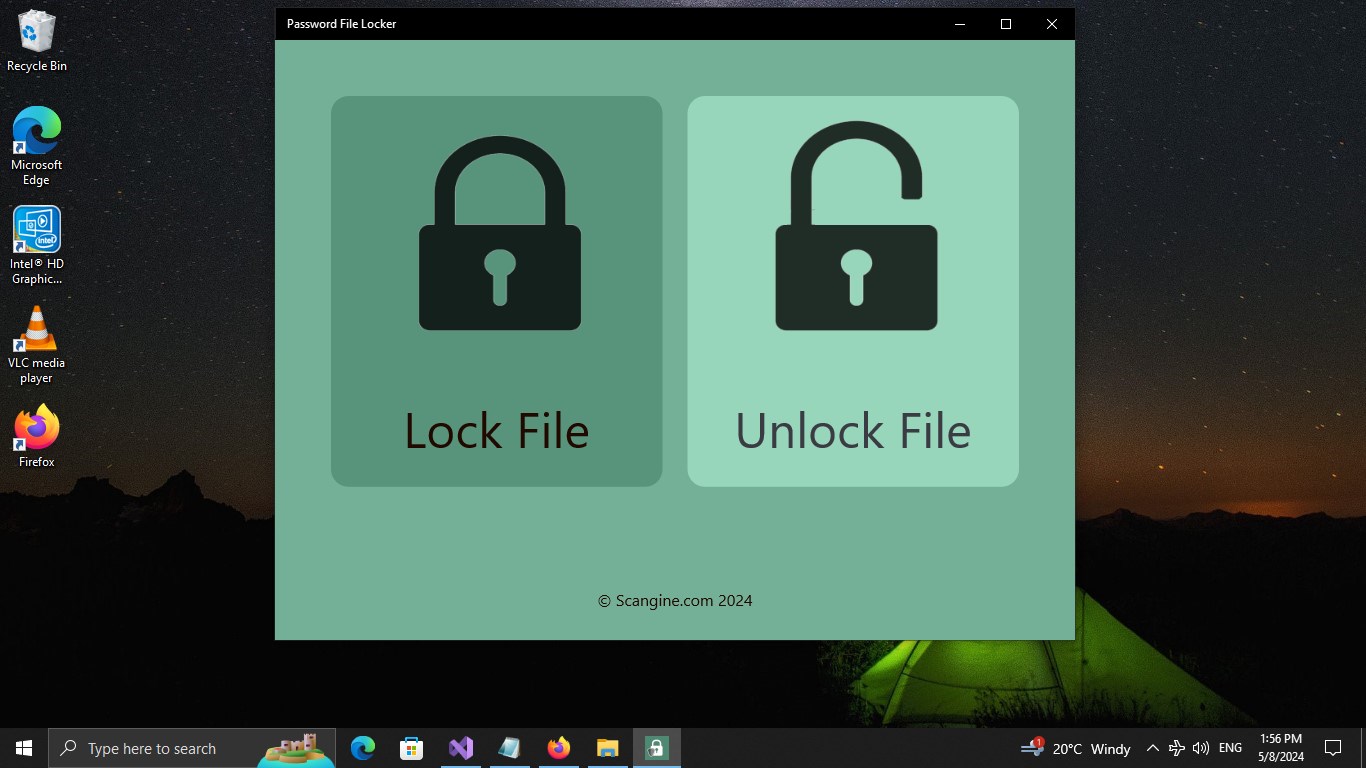Image resolution: width=1366 pixels, height=768 pixels.
Task: Open the Action Center notifications
Action: [x=1333, y=747]
